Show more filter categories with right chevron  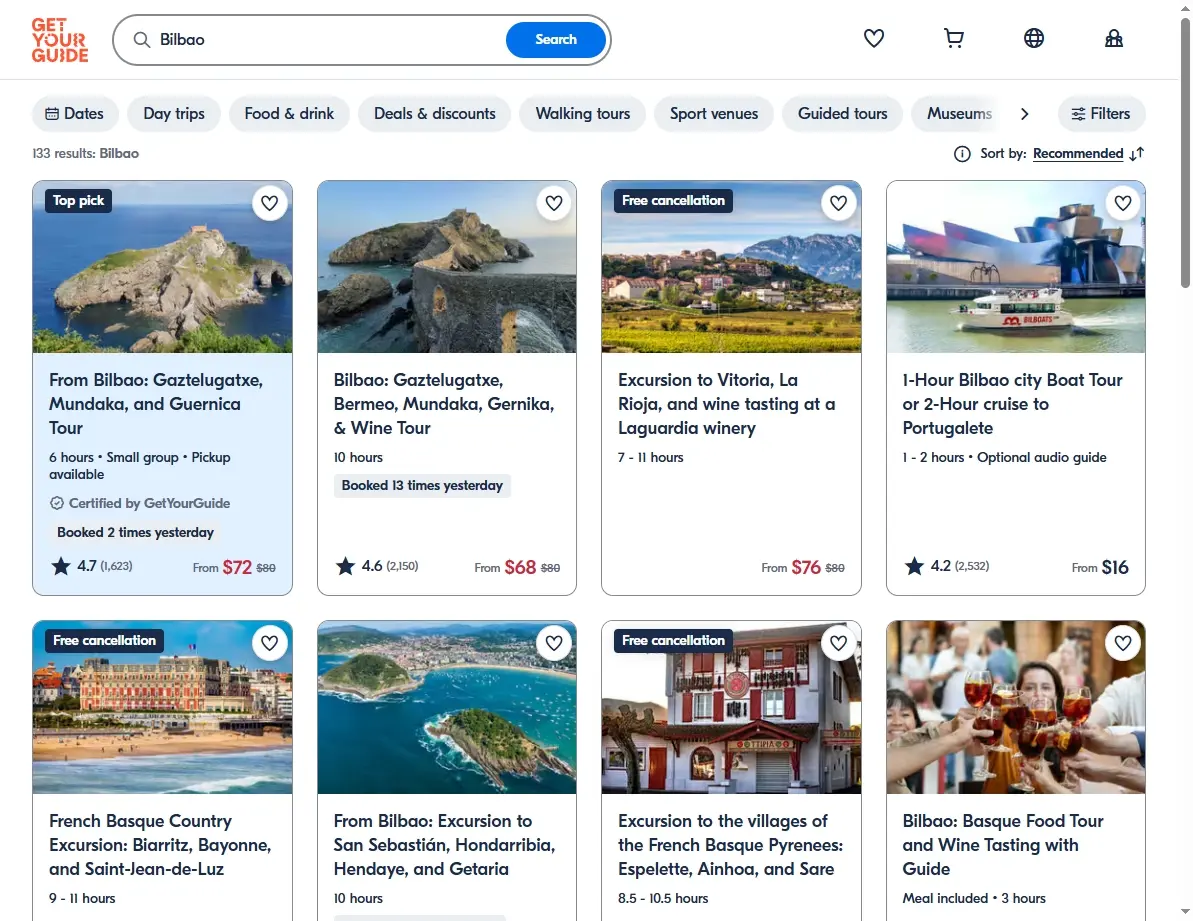(1025, 113)
